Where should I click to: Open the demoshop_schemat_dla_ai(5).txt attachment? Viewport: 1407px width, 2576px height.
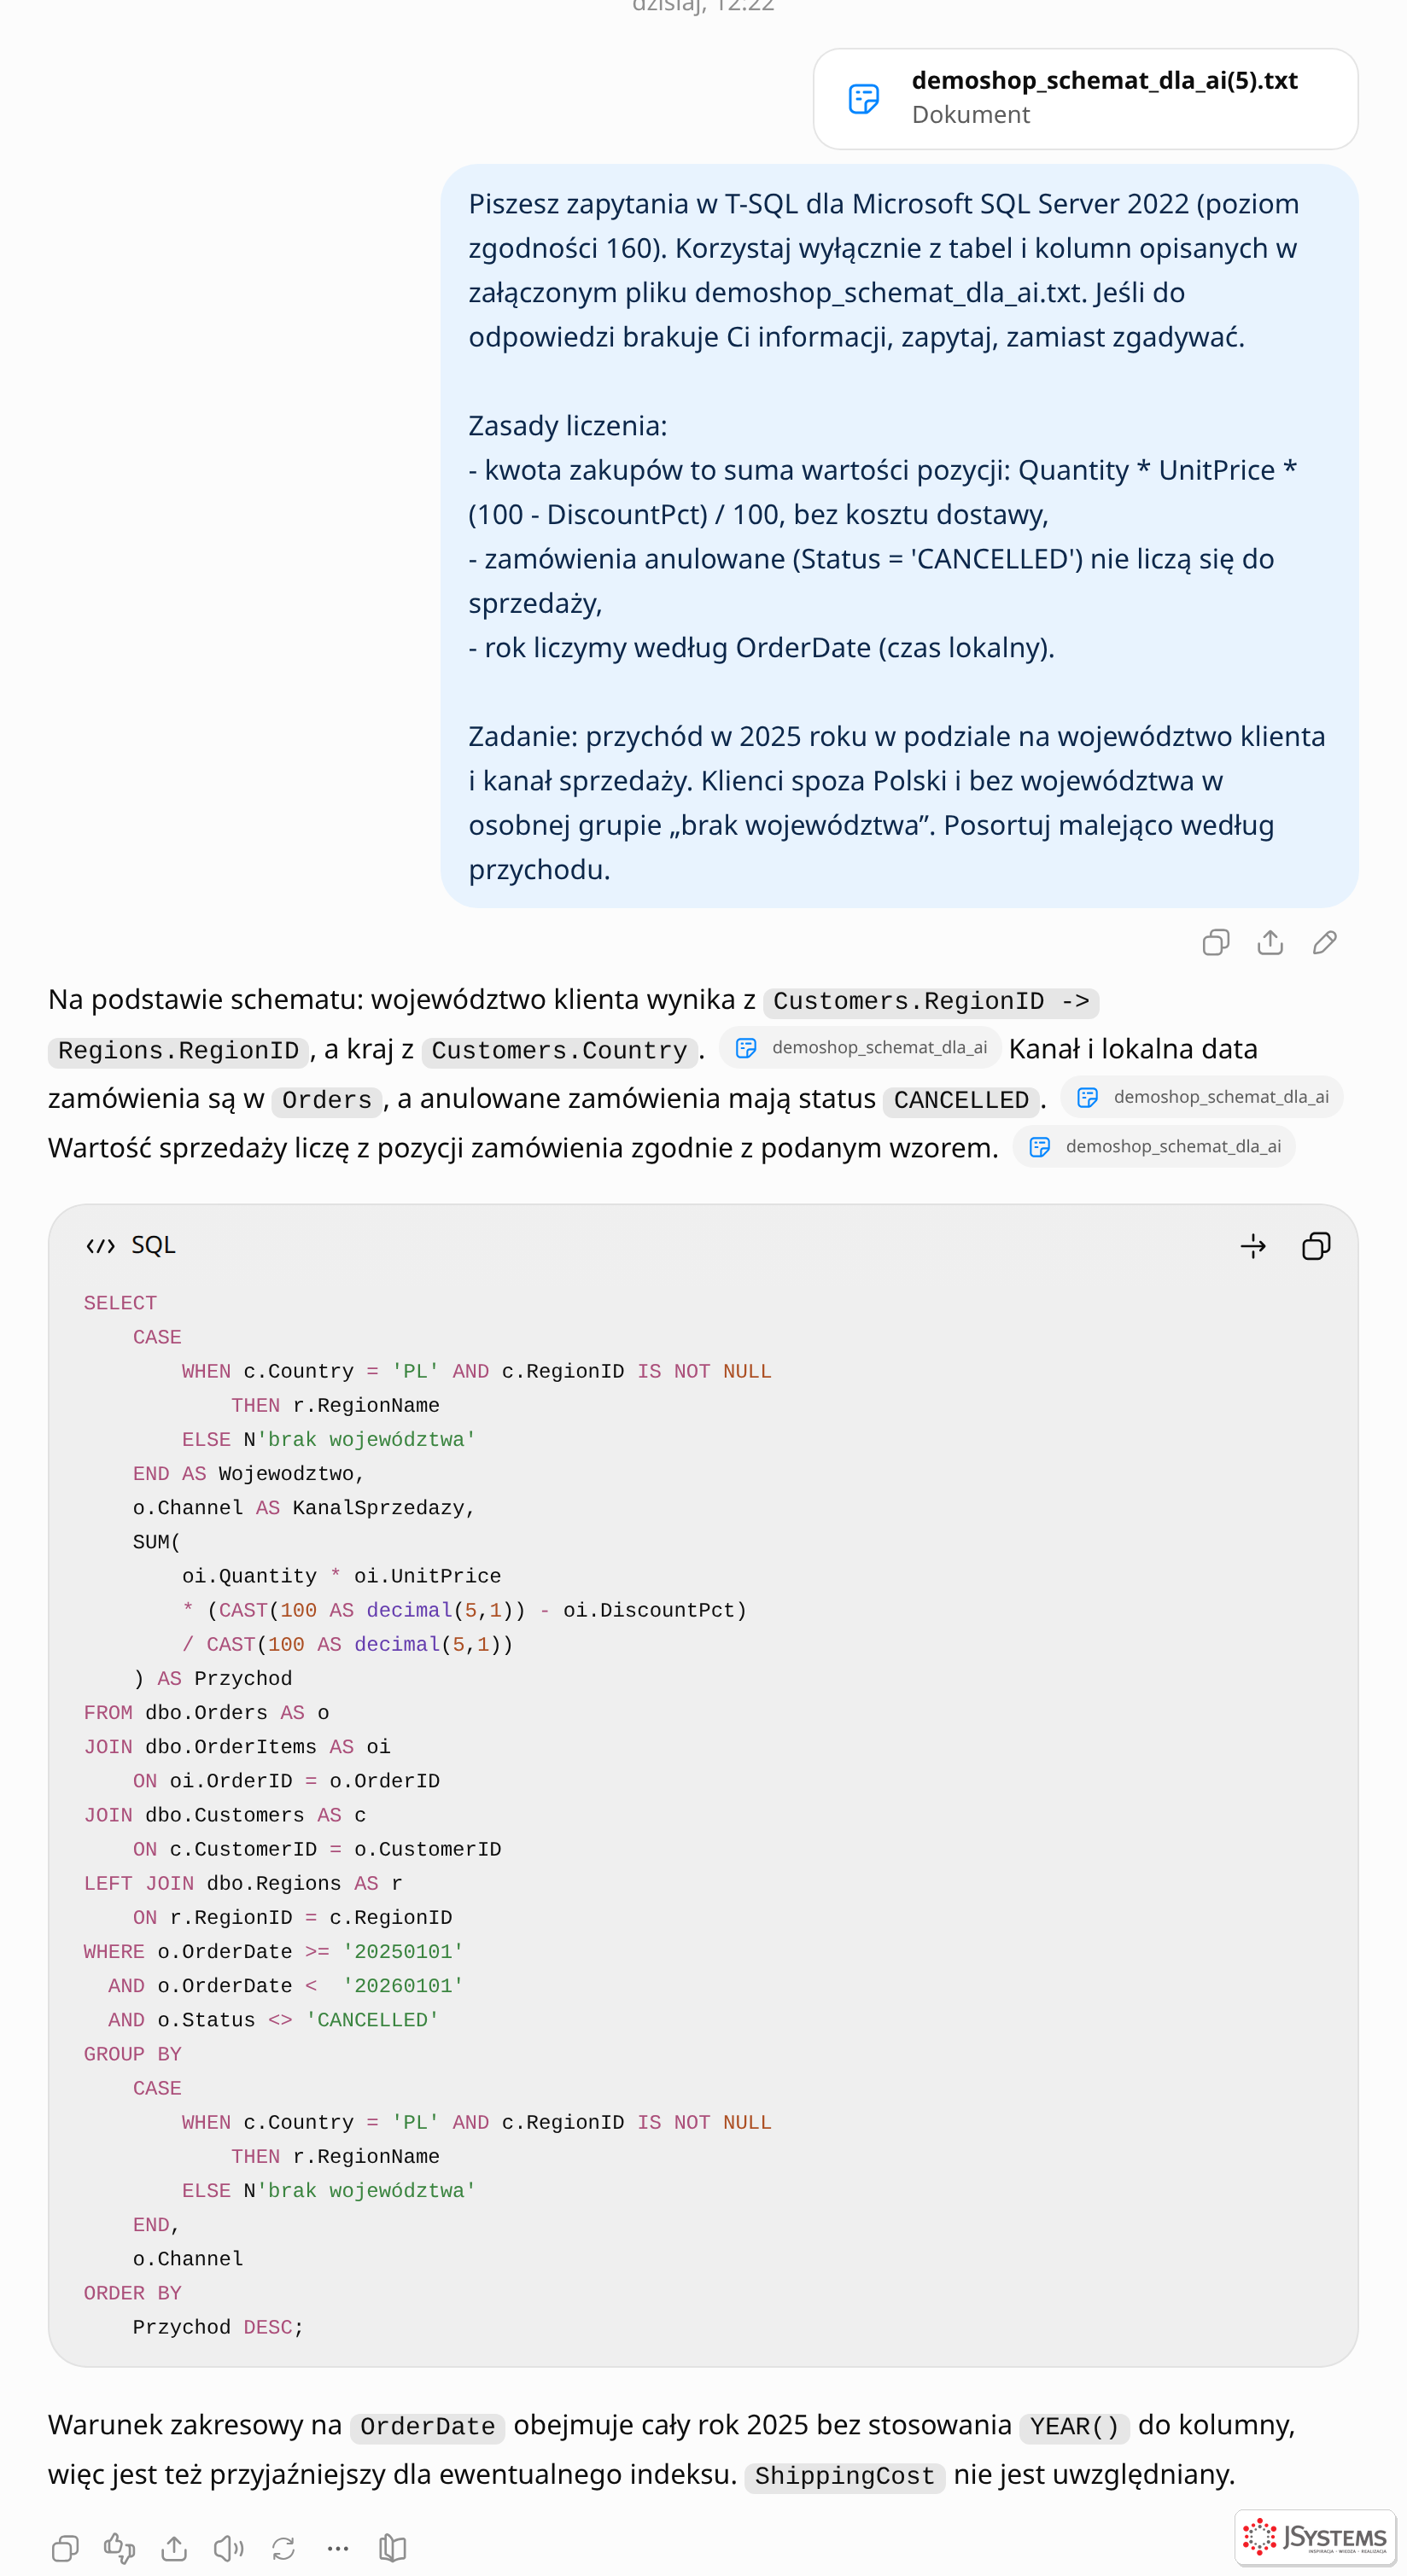[x=1085, y=98]
